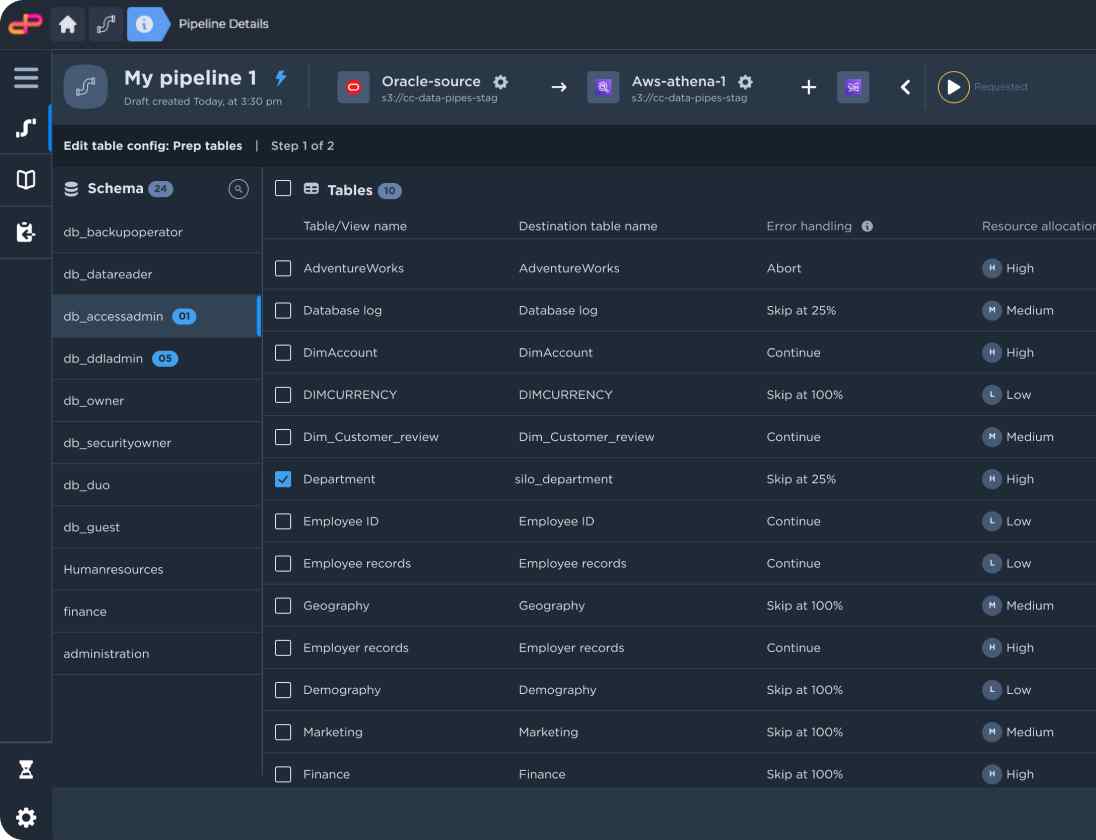Screen dimensions: 1096x840
Task: Click Skip at 25% for Database log
Action: pyautogui.click(x=801, y=310)
